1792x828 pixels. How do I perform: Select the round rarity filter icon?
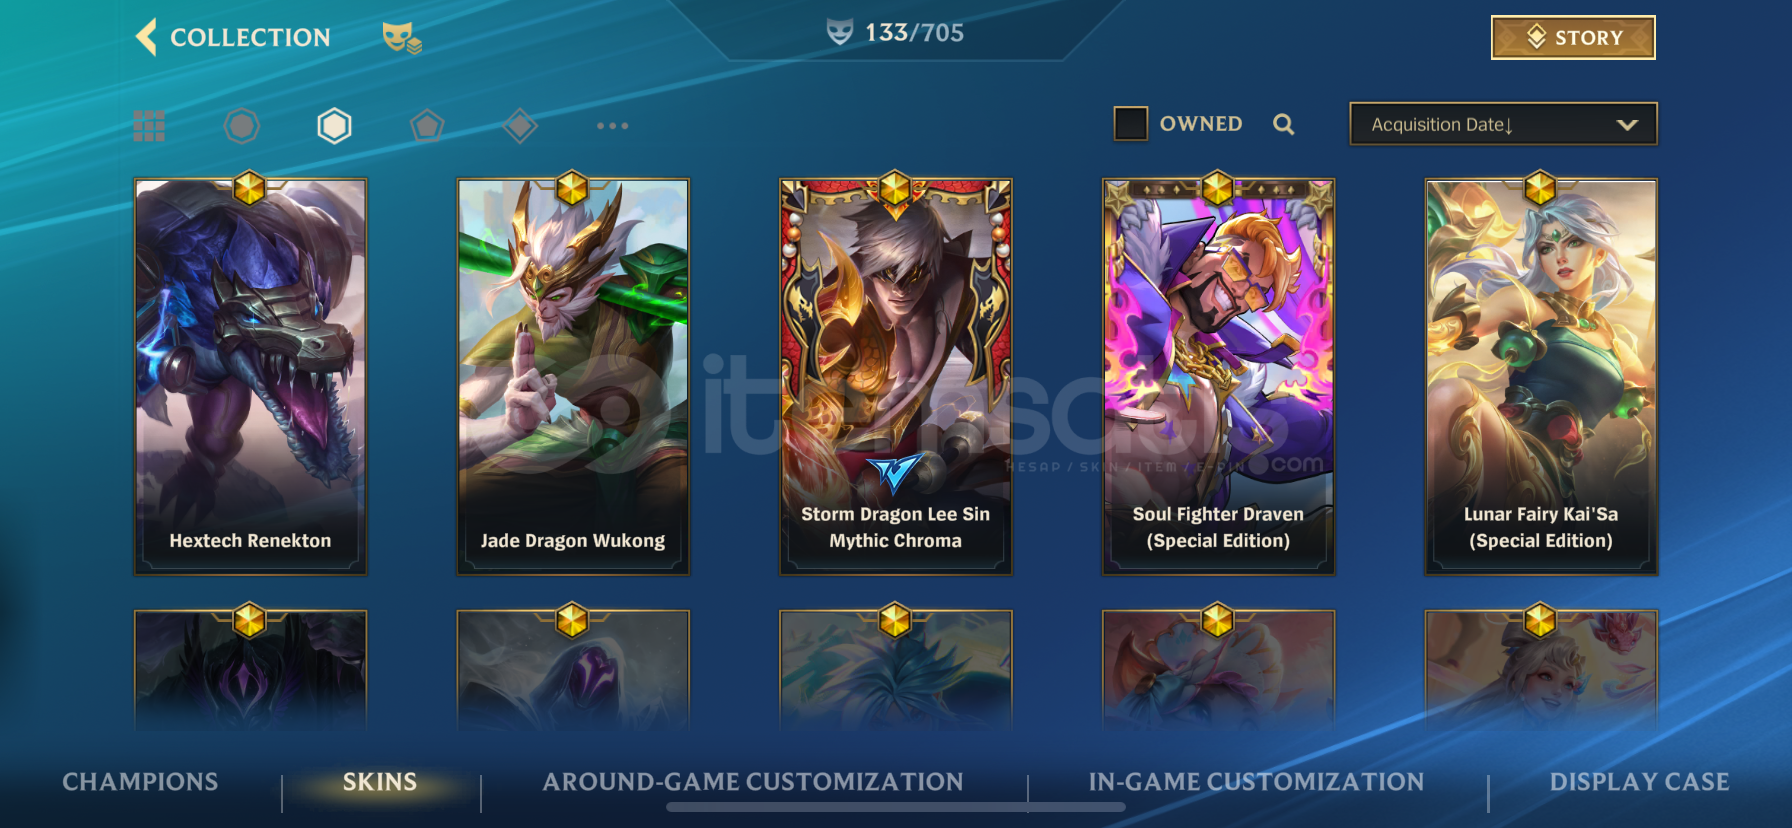click(241, 126)
